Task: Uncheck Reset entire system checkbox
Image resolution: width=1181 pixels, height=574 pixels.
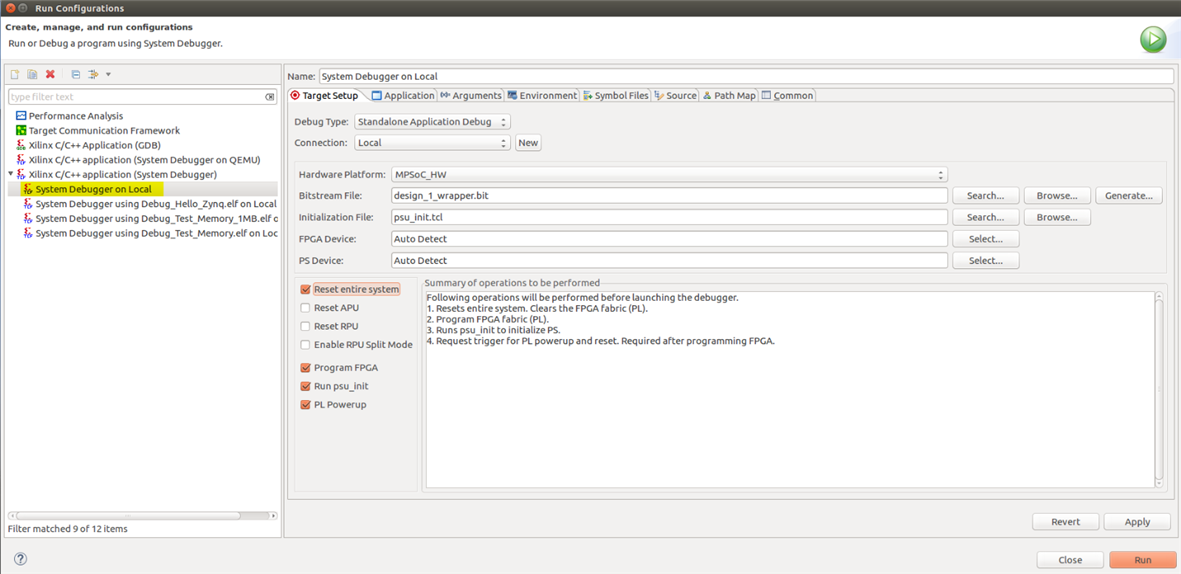Action: coord(306,290)
